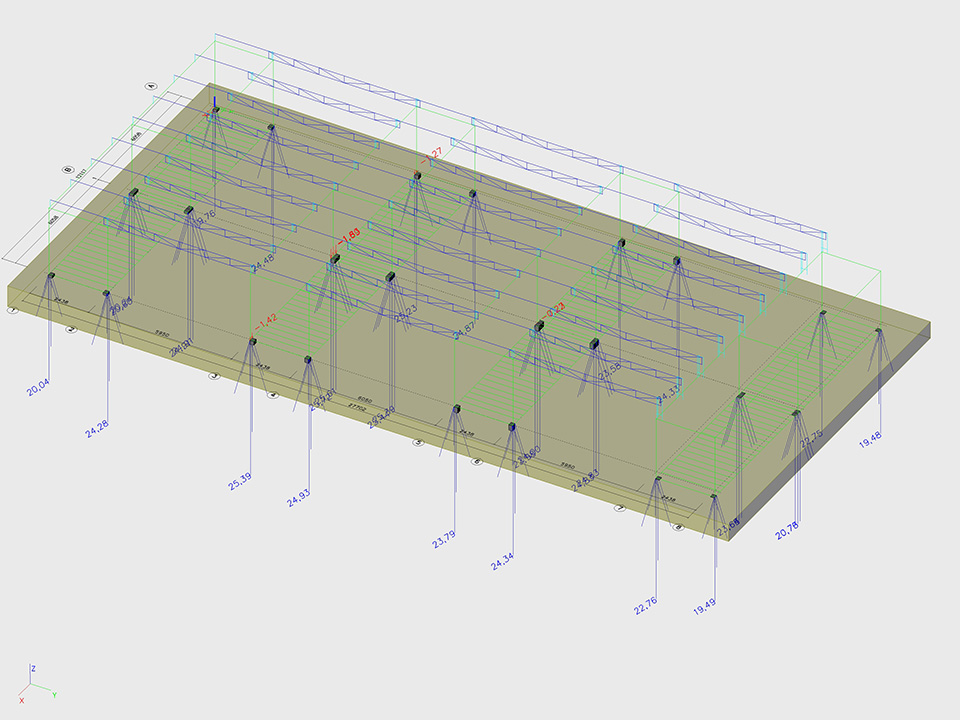This screenshot has width=960, height=720.
Task: Select grid line bubble B
Action: point(69,170)
